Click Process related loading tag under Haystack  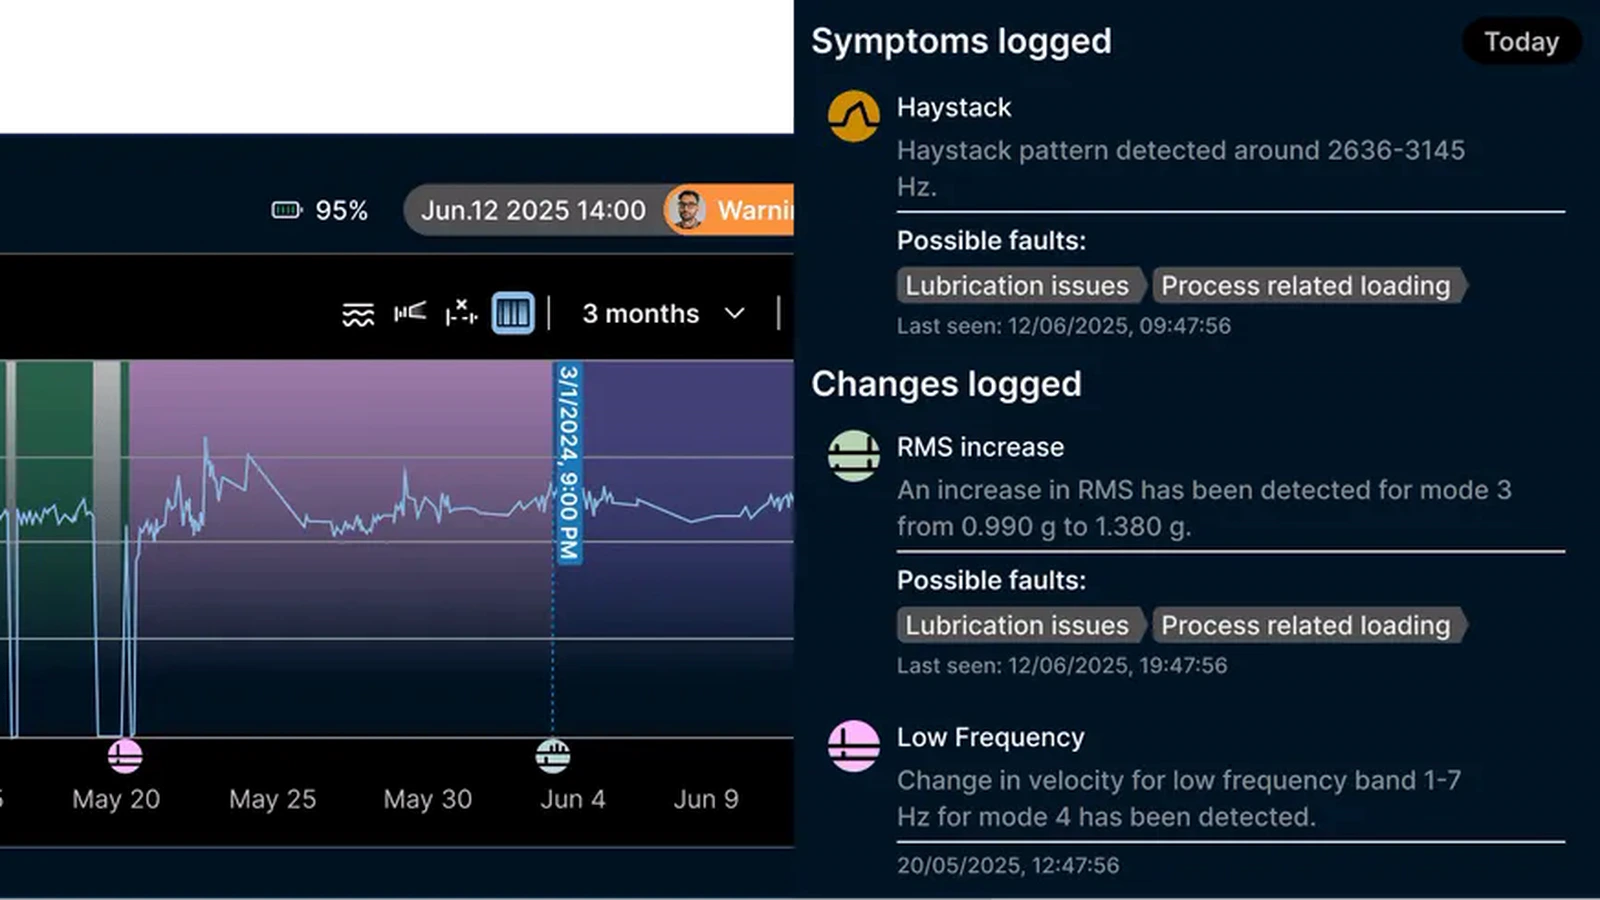point(1309,286)
